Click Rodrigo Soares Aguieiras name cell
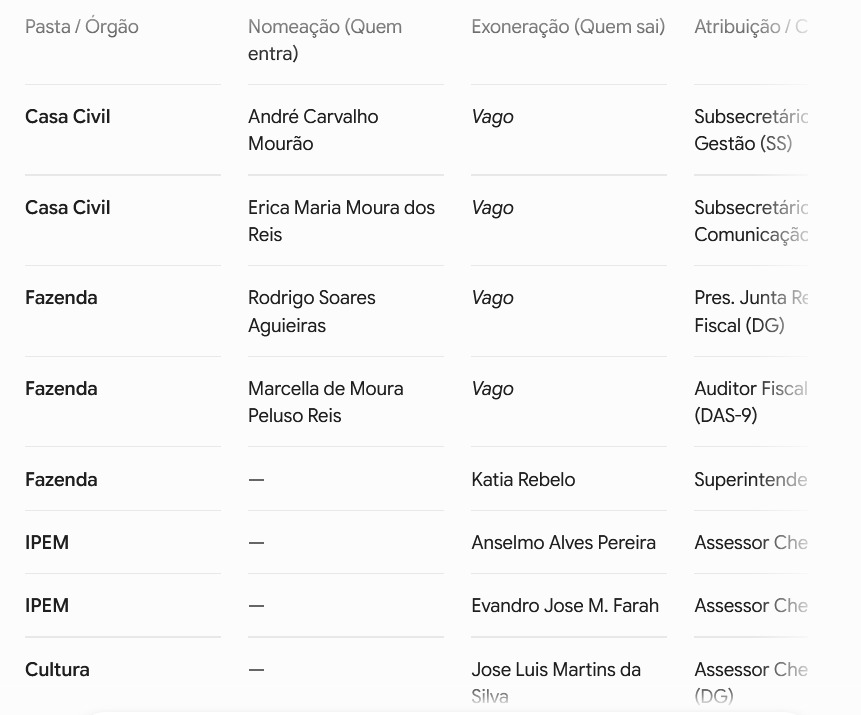Image resolution: width=861 pixels, height=715 pixels. coord(311,311)
